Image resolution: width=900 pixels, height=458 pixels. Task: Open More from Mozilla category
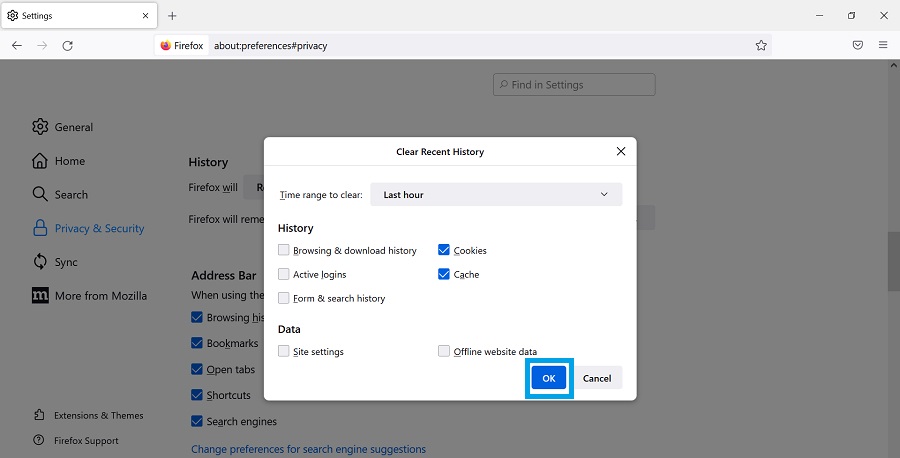point(90,296)
